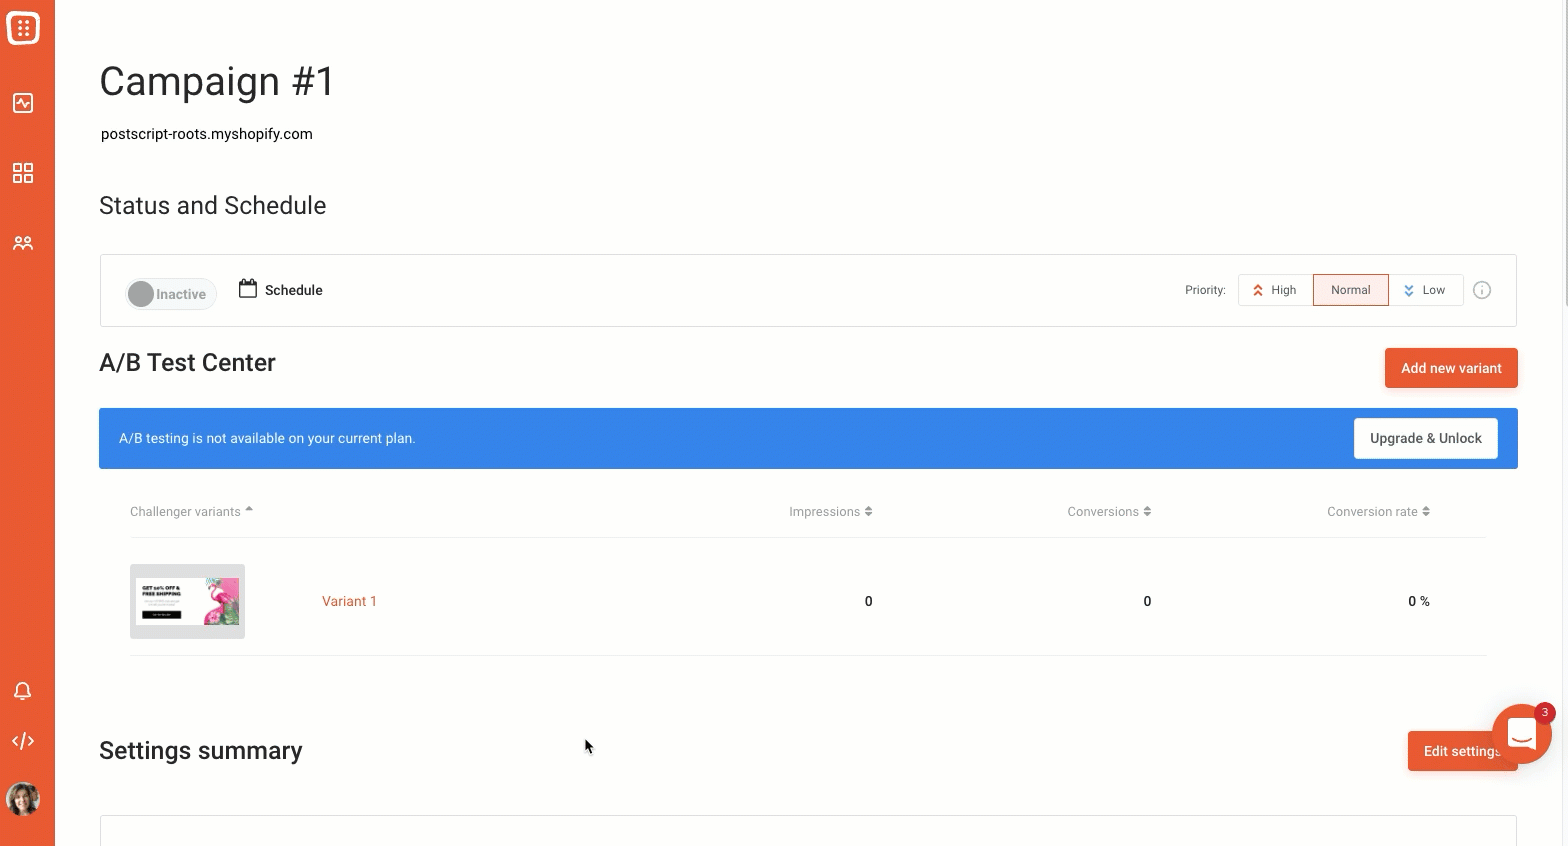Open the campaigns grid icon in the sidebar
The image size is (1568, 846).
point(23,173)
